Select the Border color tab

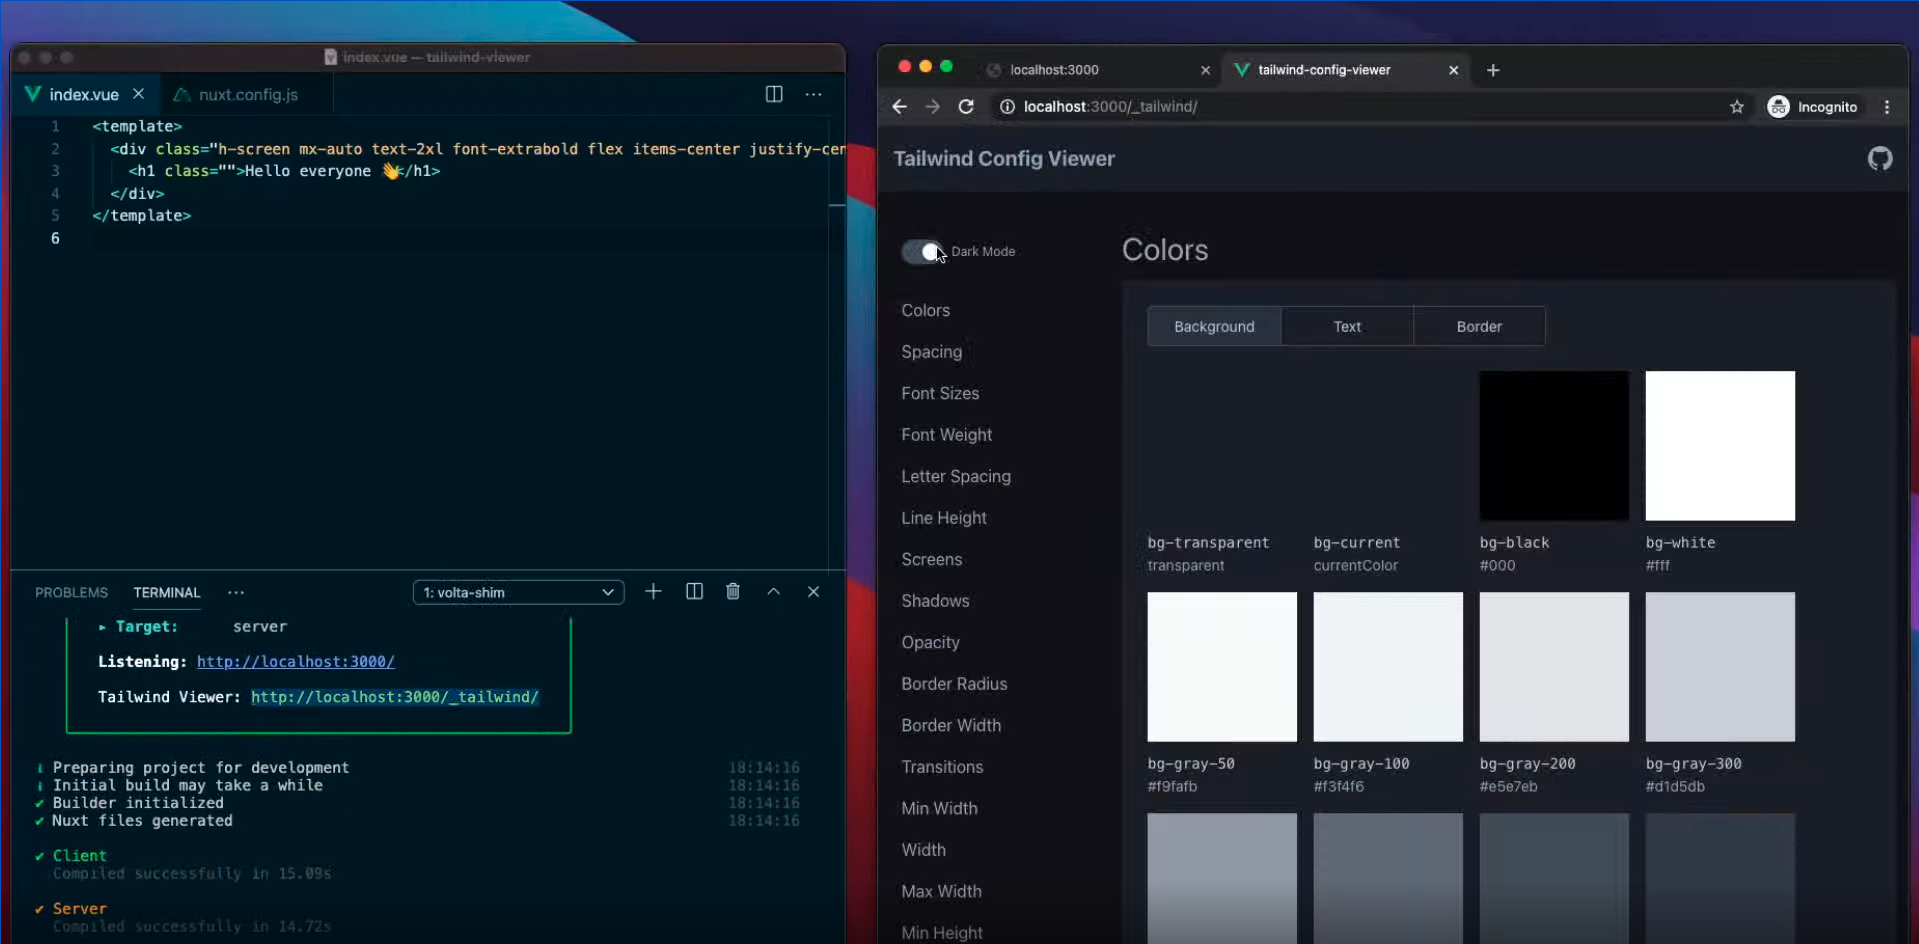(1479, 326)
